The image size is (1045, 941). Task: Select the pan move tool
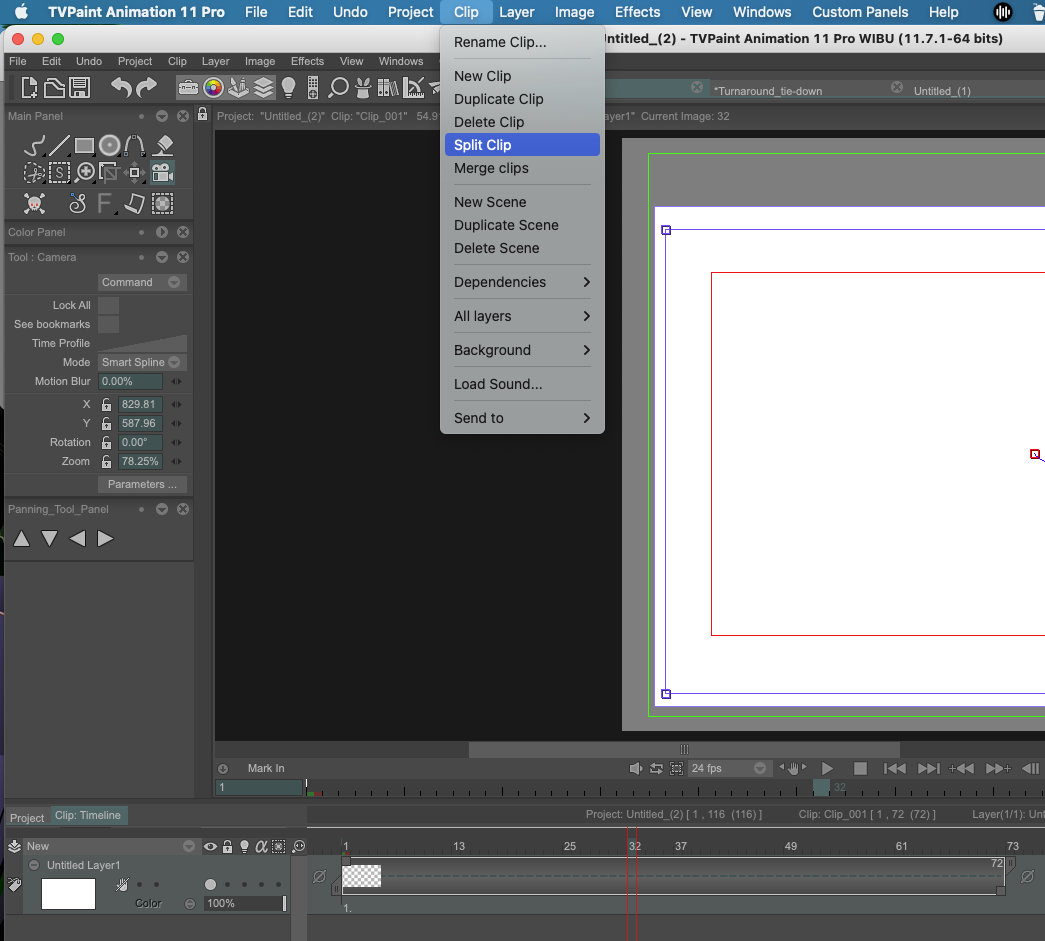[135, 173]
